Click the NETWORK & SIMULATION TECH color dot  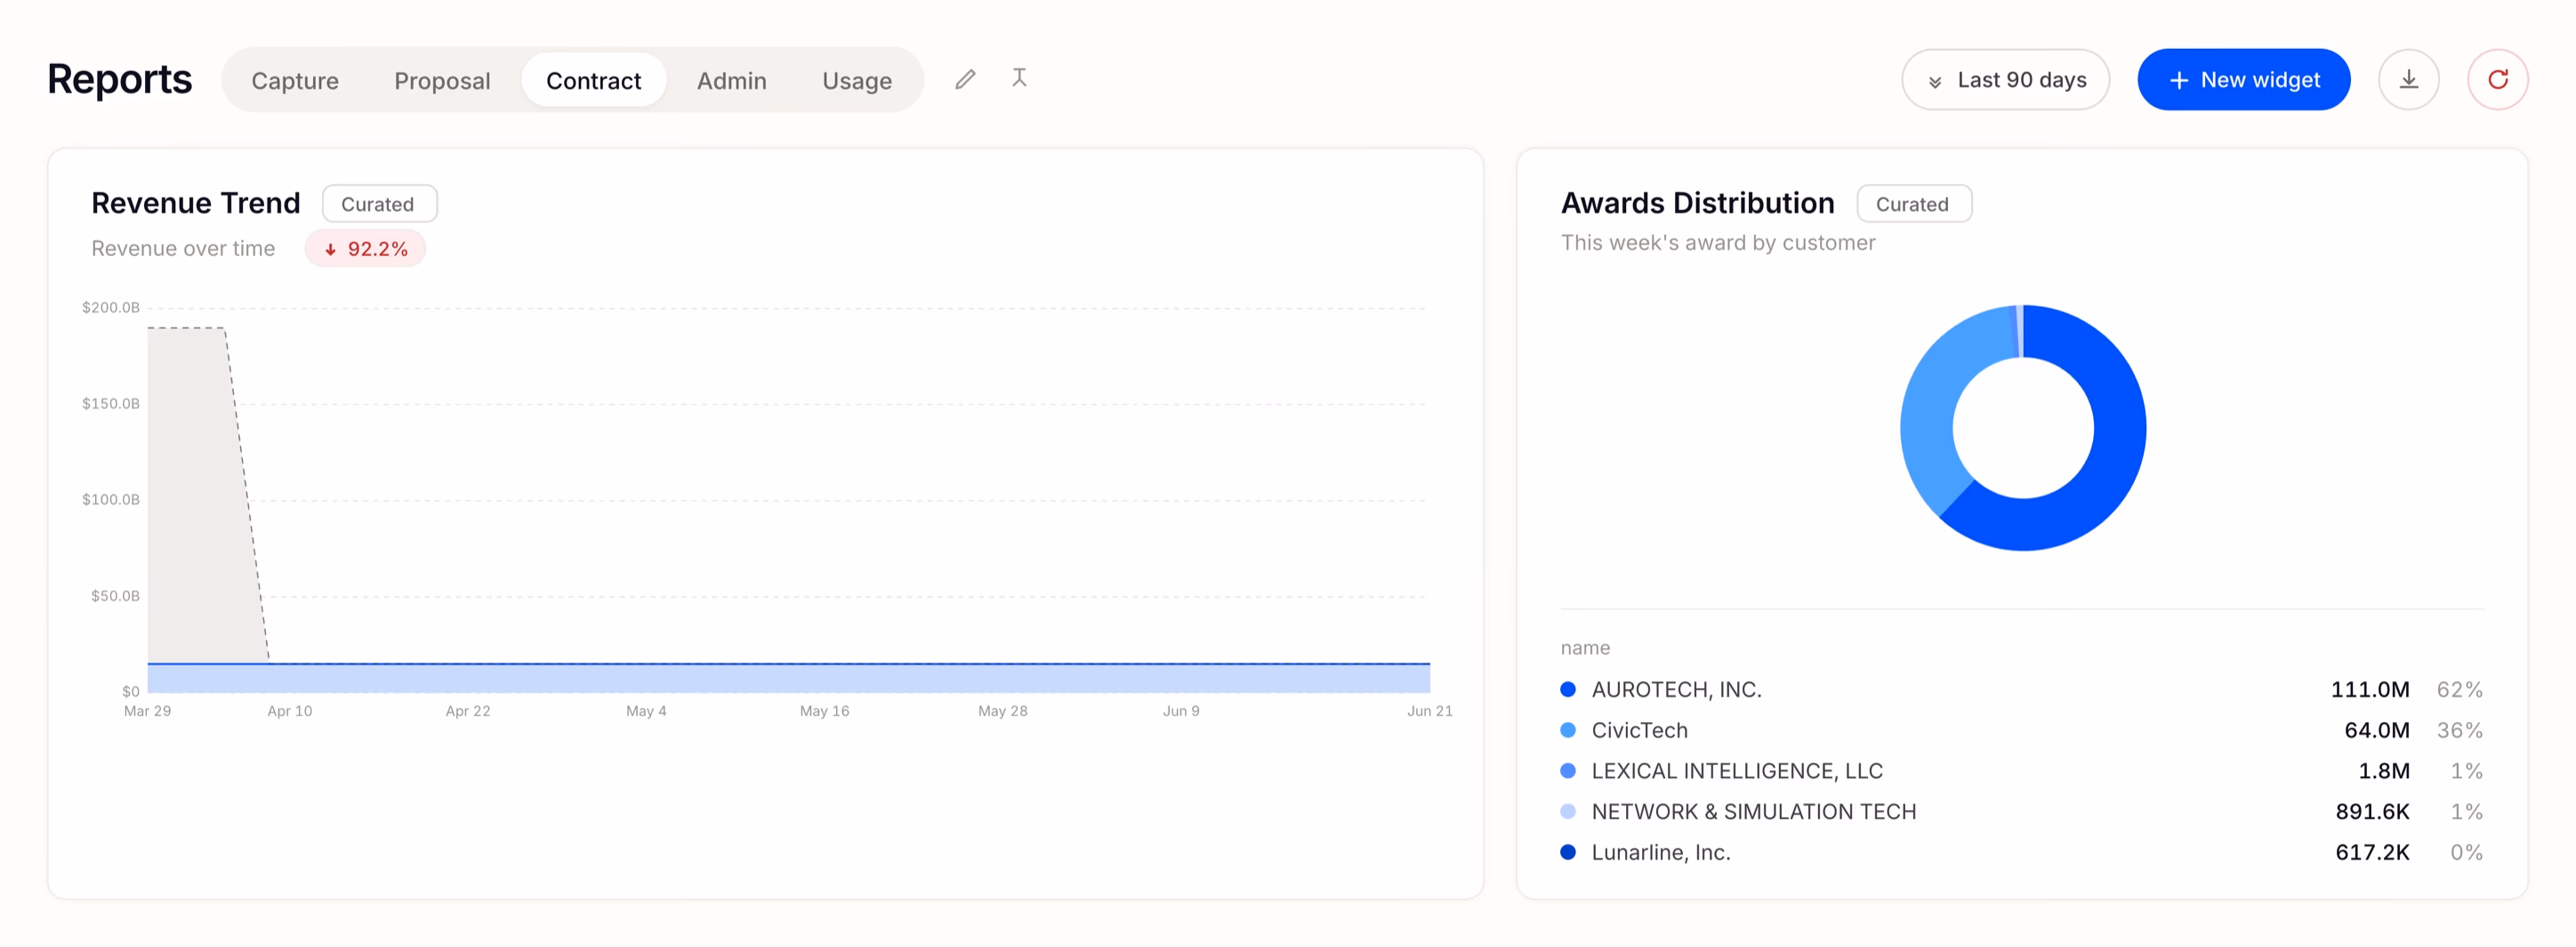point(1568,811)
